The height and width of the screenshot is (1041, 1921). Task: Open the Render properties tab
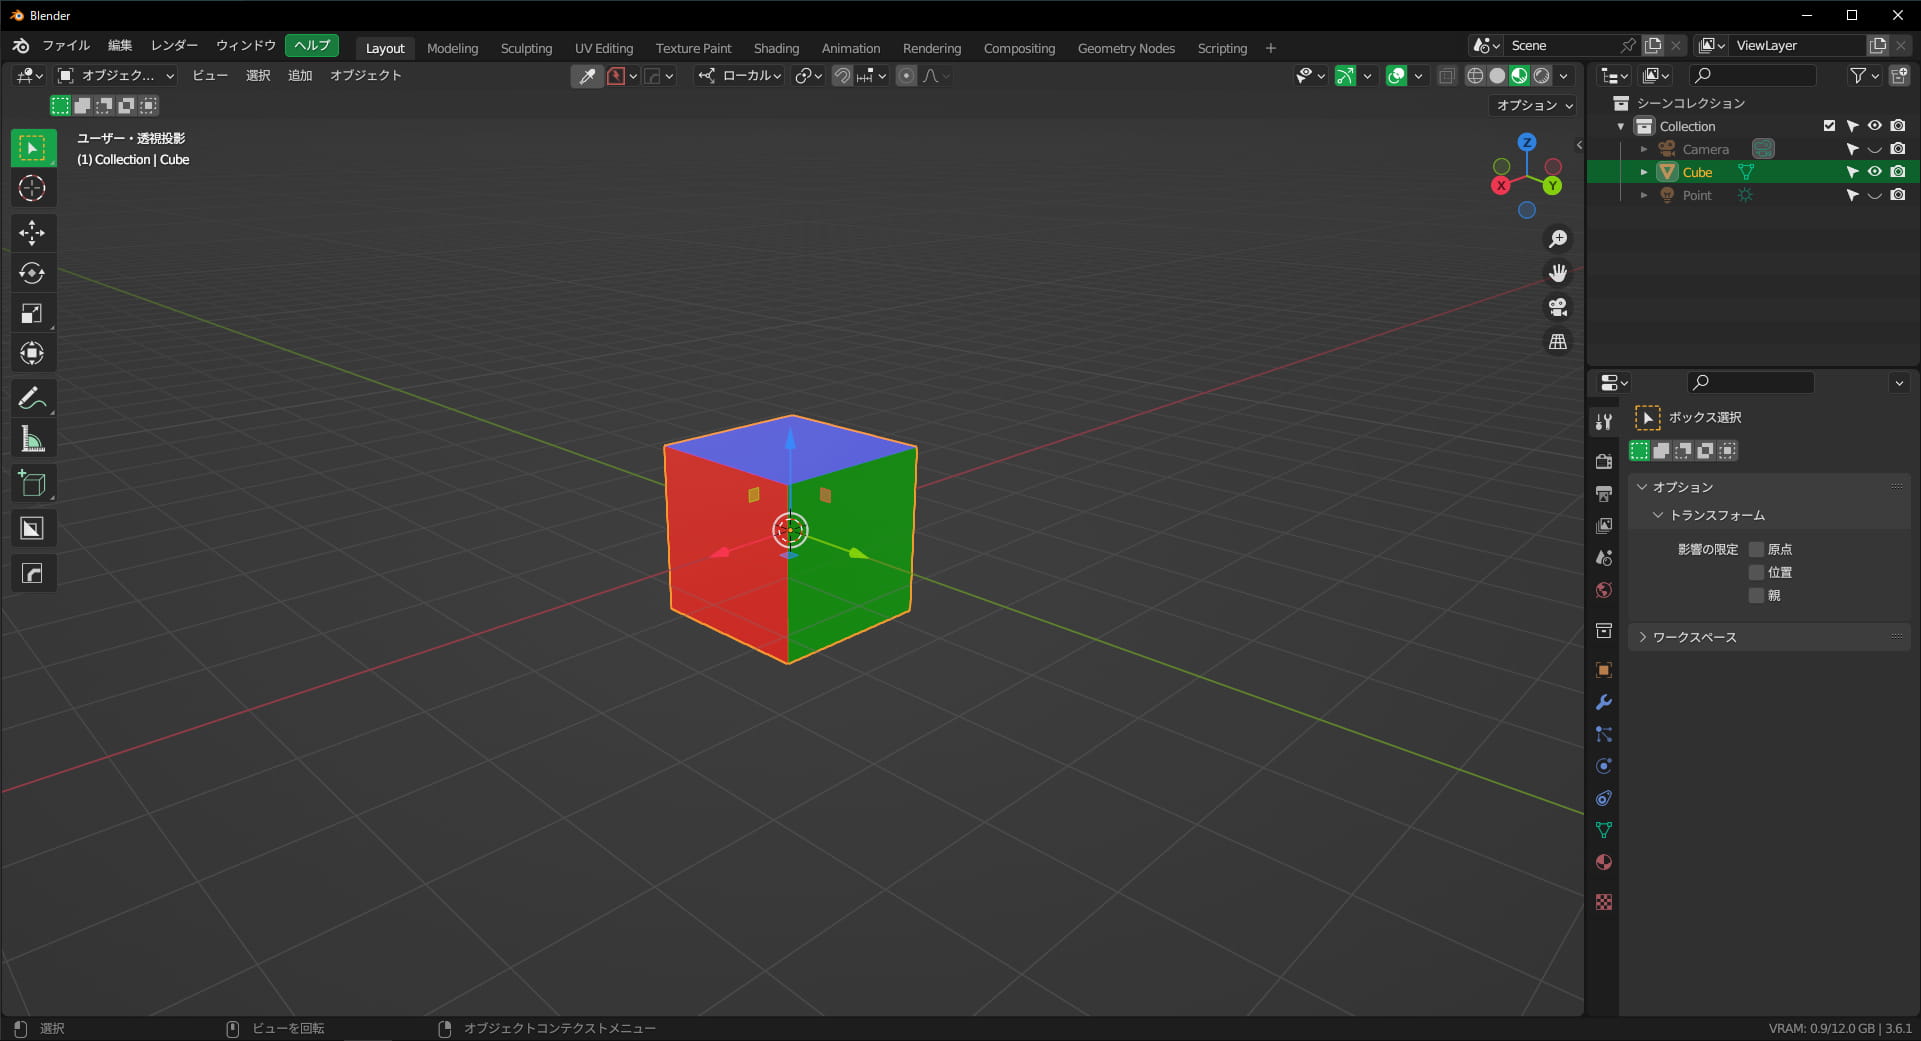[x=1604, y=461]
